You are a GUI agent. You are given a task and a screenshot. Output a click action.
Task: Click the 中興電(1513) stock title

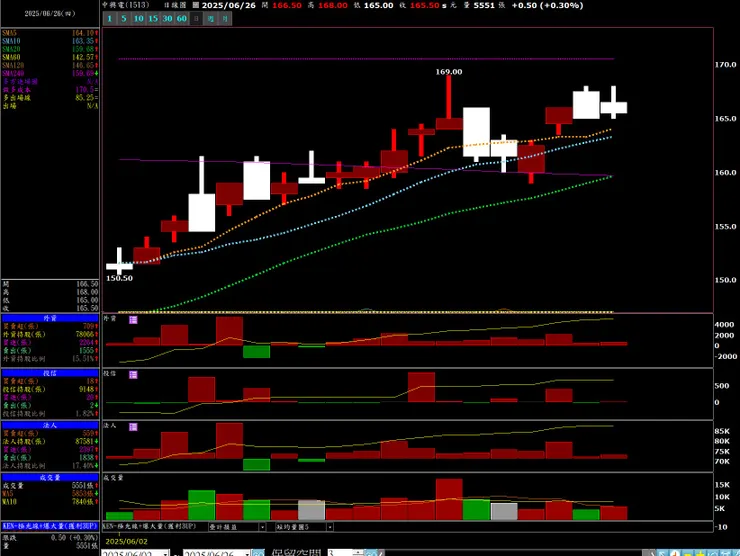(x=126, y=5)
